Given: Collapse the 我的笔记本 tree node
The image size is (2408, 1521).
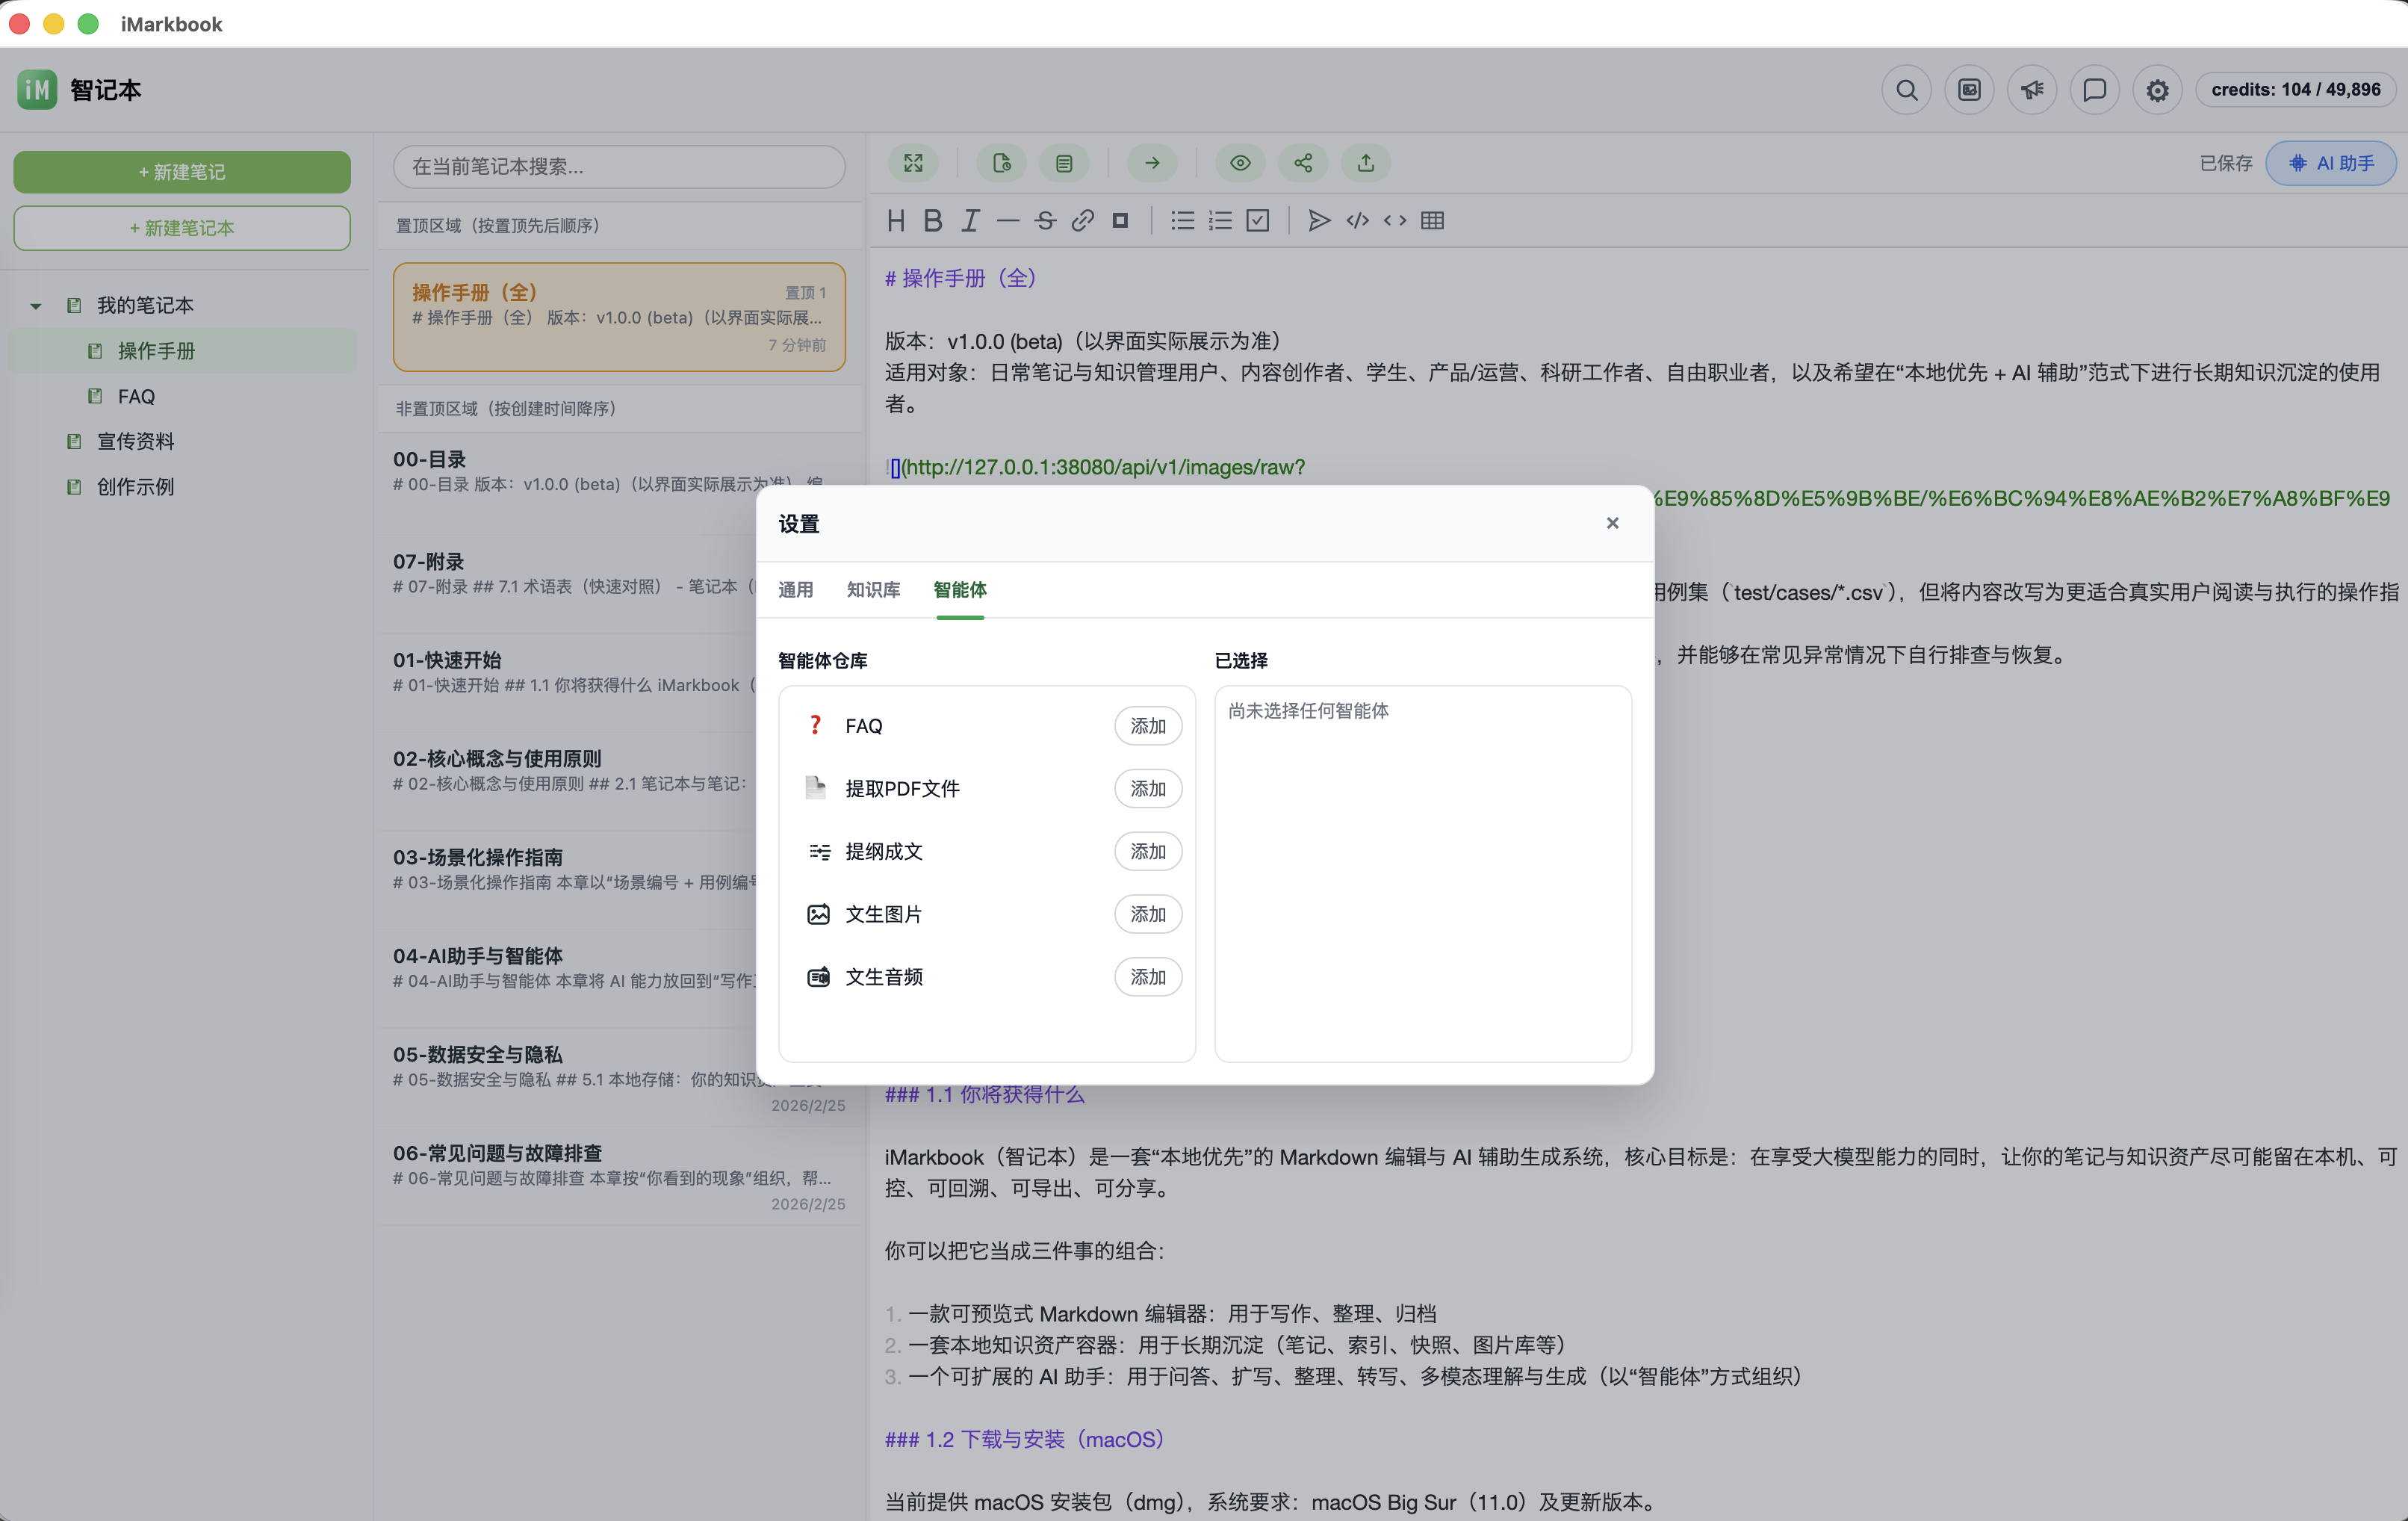Looking at the screenshot, I should (36, 306).
